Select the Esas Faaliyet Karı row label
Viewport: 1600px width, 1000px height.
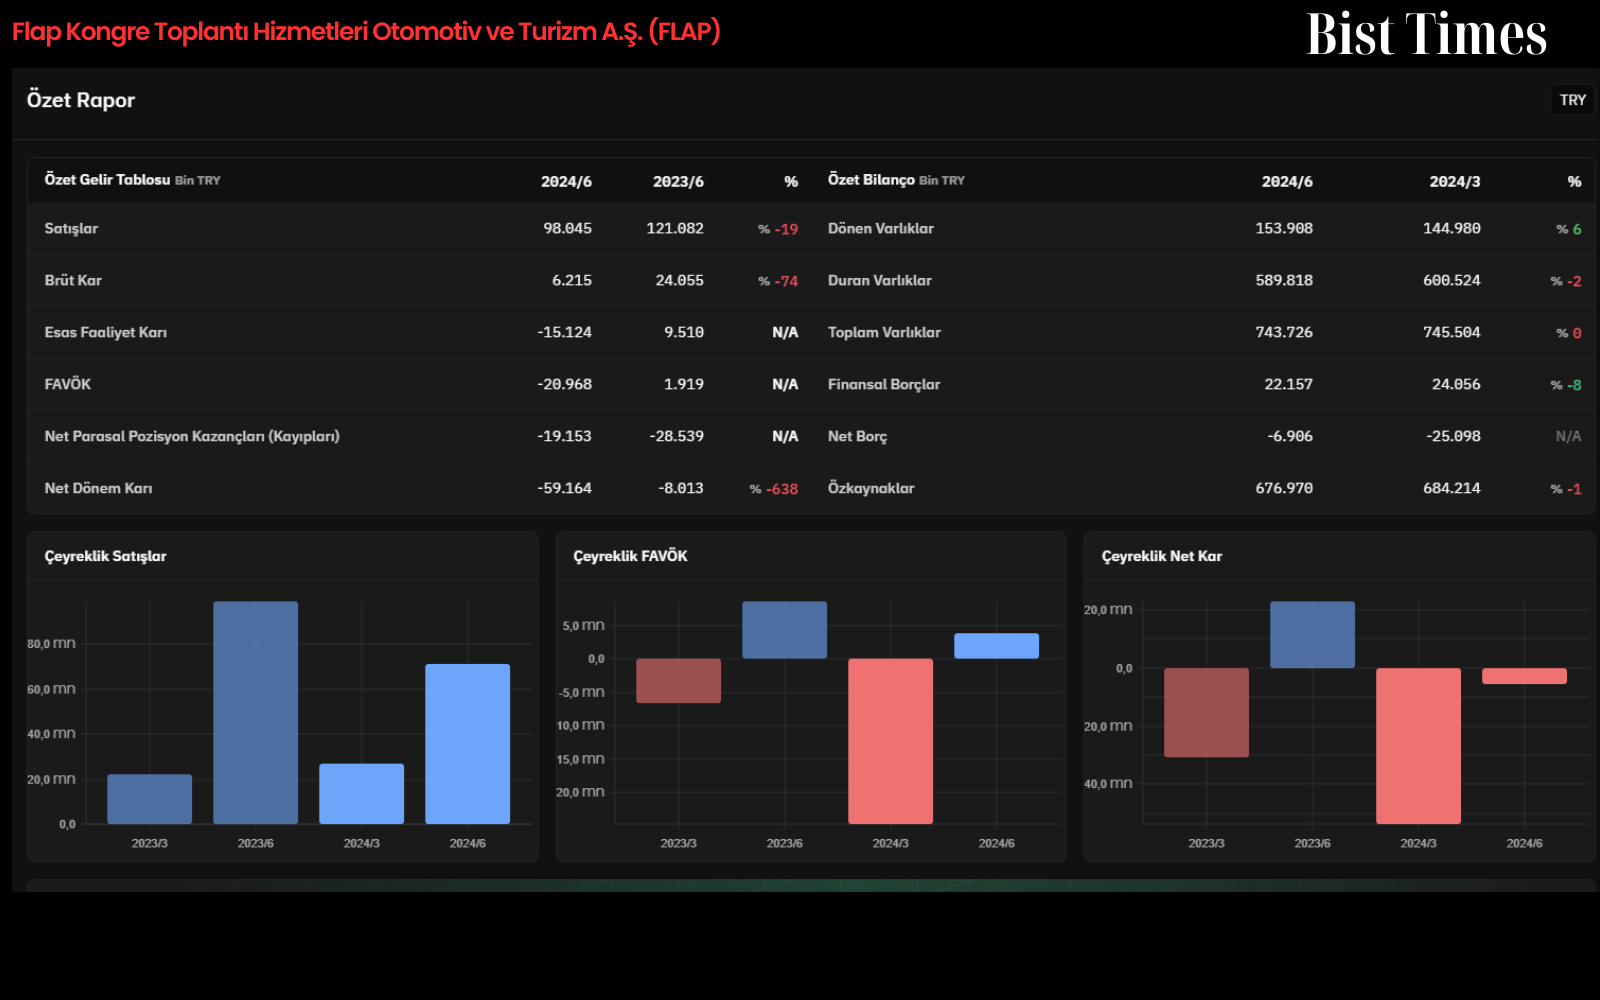[x=106, y=333]
